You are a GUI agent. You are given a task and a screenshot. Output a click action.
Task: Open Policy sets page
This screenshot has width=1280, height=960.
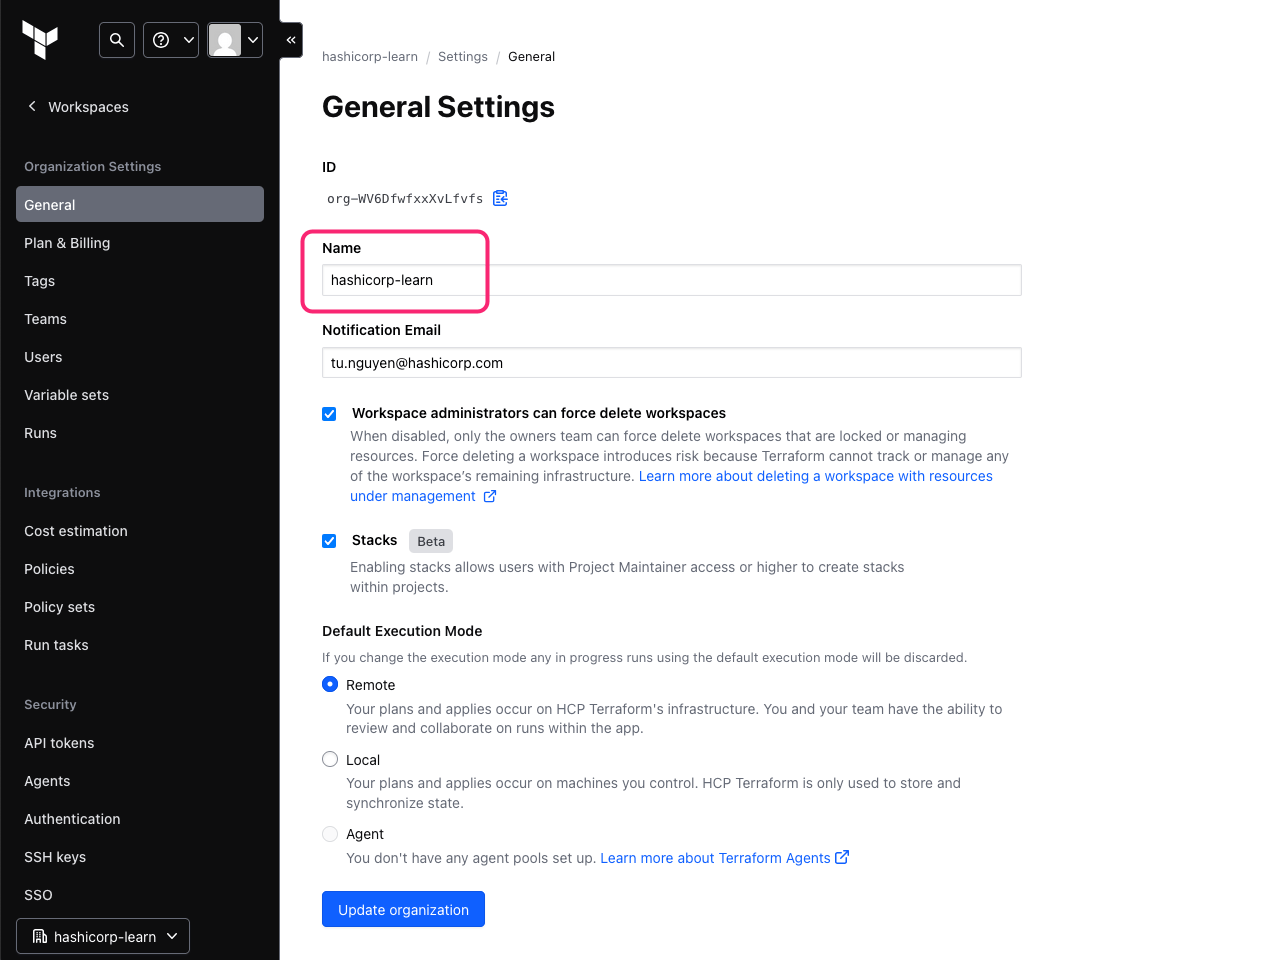(140, 607)
